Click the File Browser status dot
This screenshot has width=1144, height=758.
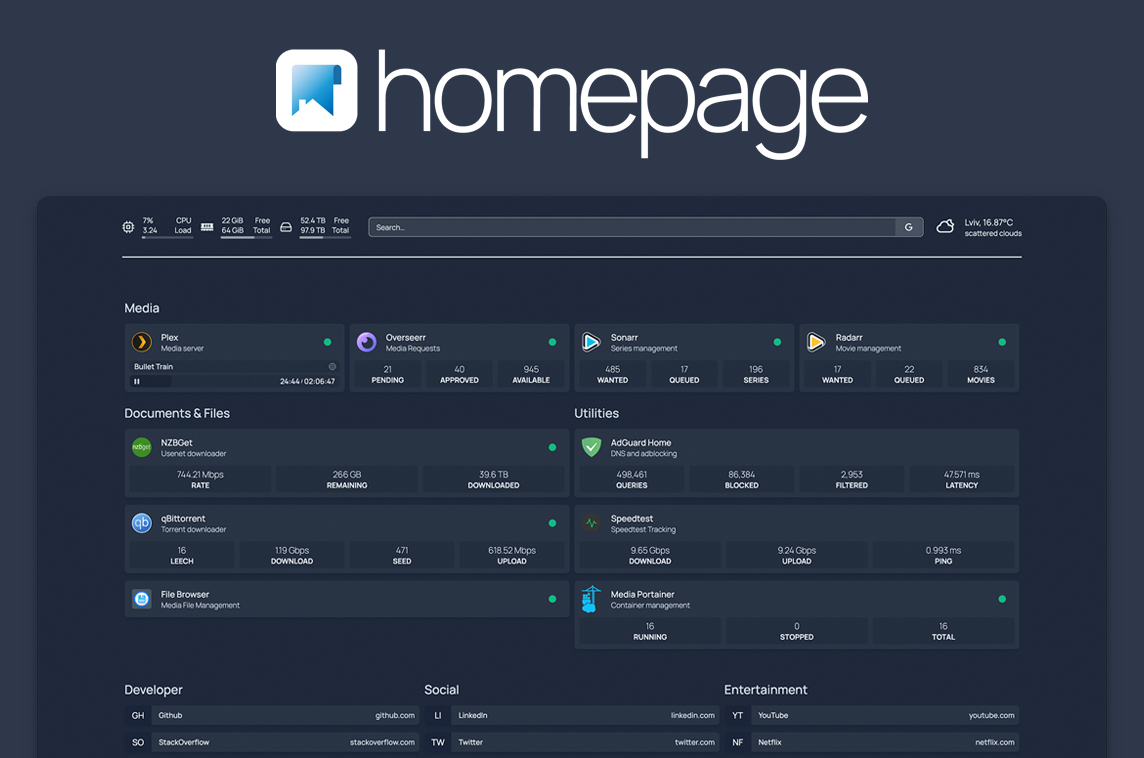[552, 599]
